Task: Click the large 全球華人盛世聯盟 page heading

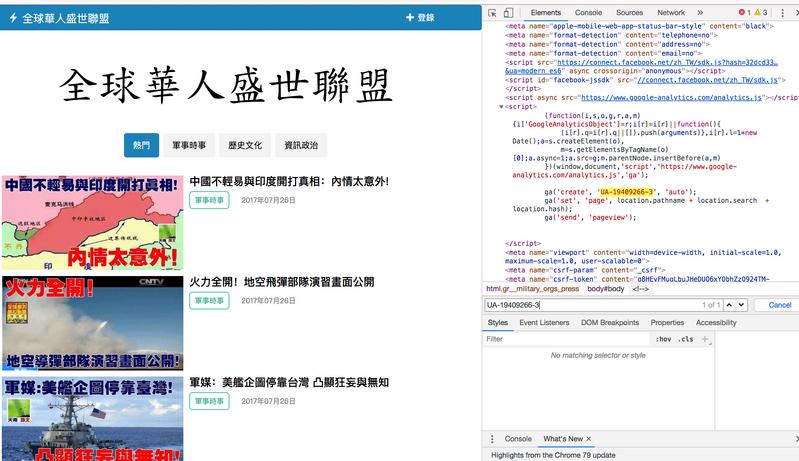Action: pos(226,86)
